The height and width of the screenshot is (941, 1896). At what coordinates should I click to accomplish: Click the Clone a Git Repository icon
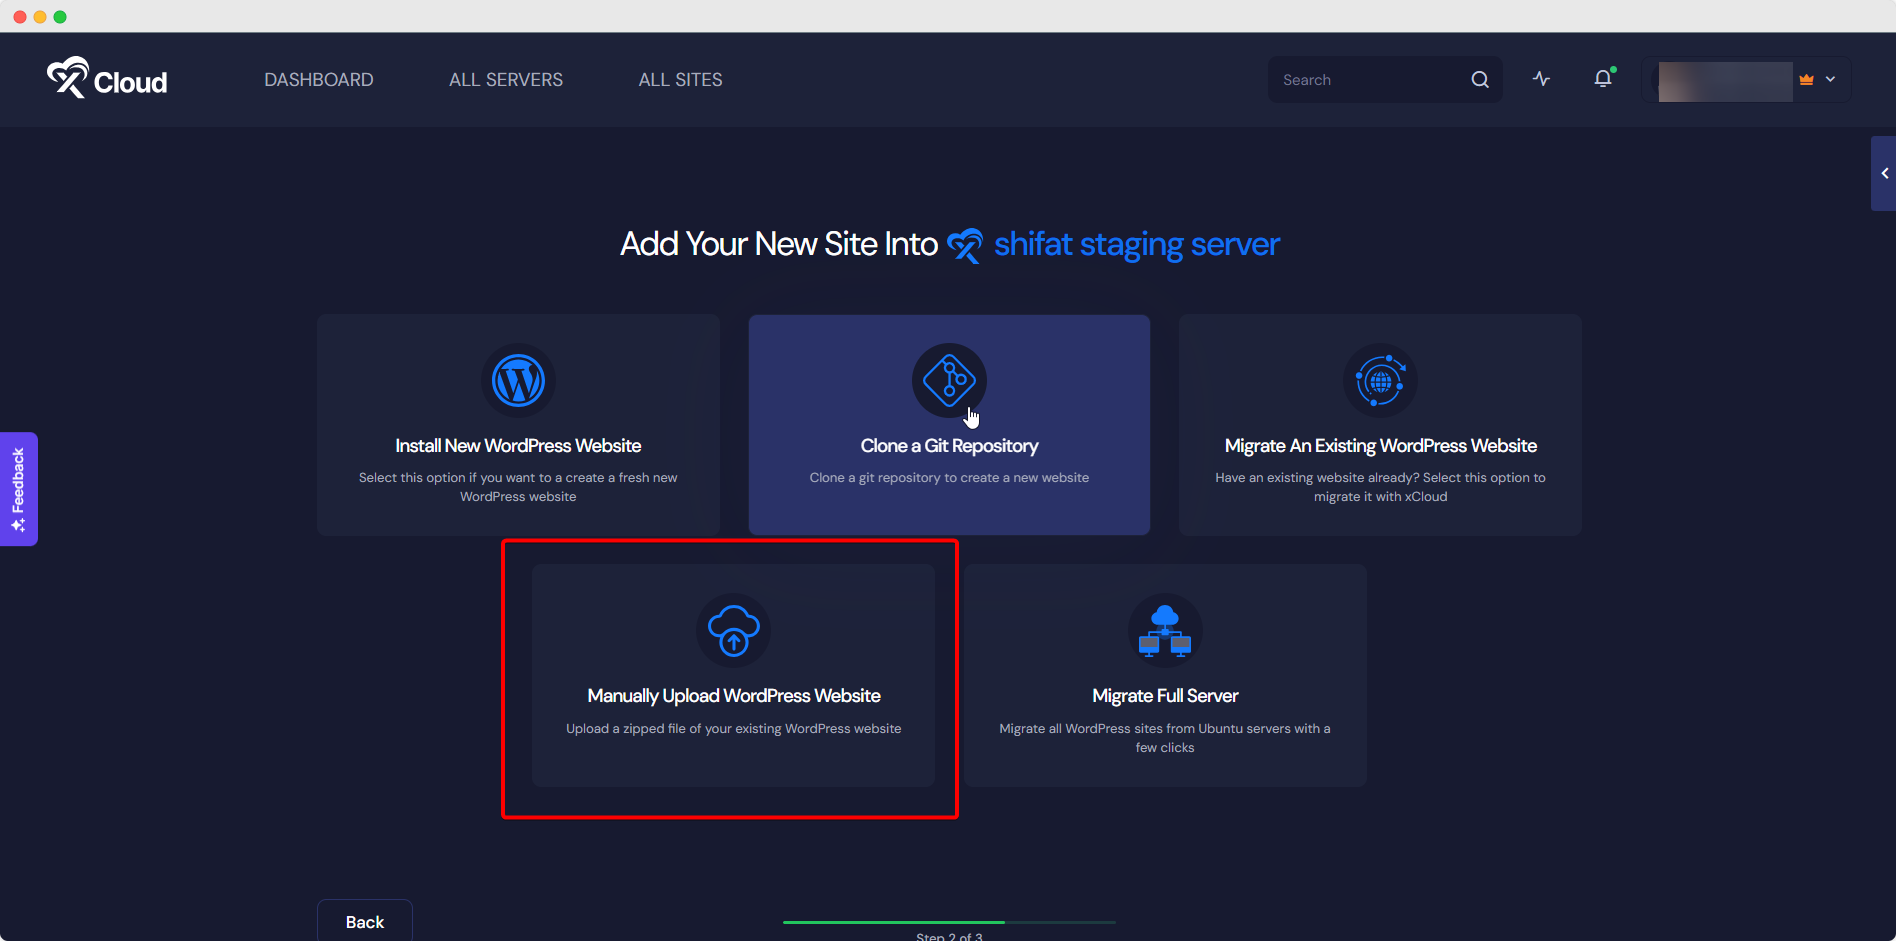tap(948, 380)
